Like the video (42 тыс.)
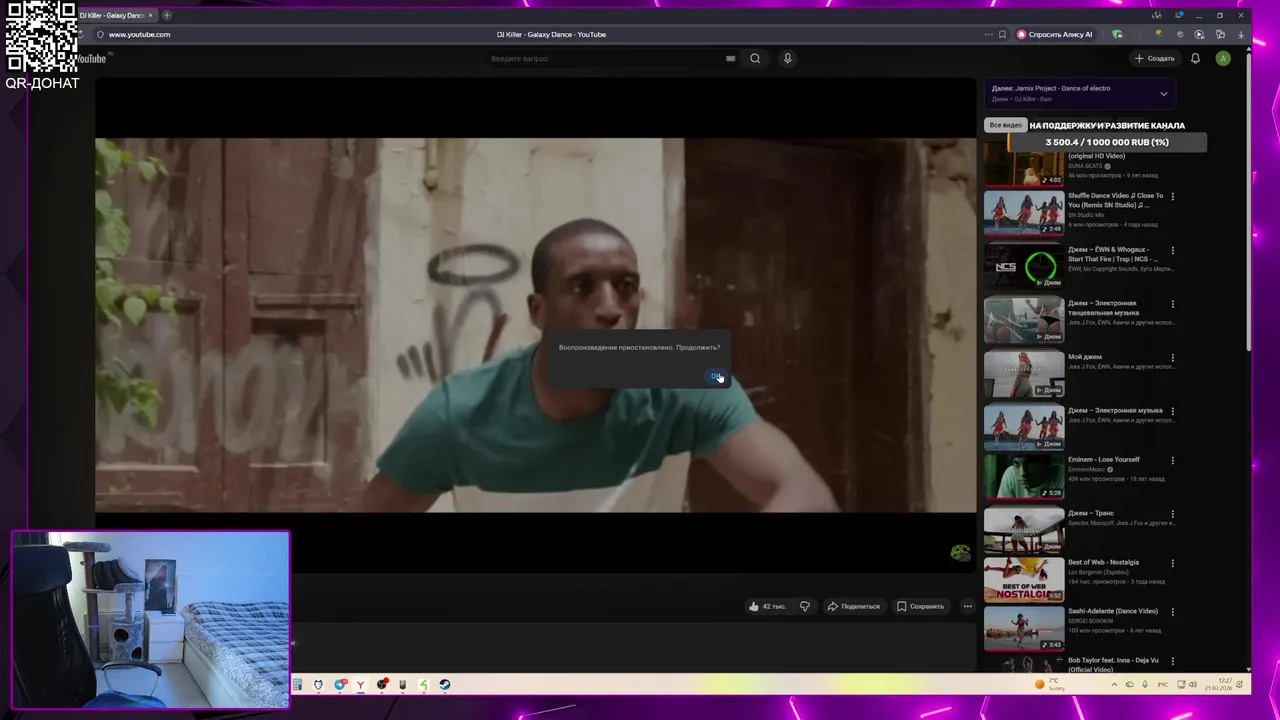This screenshot has width=1280, height=720. coord(767,606)
